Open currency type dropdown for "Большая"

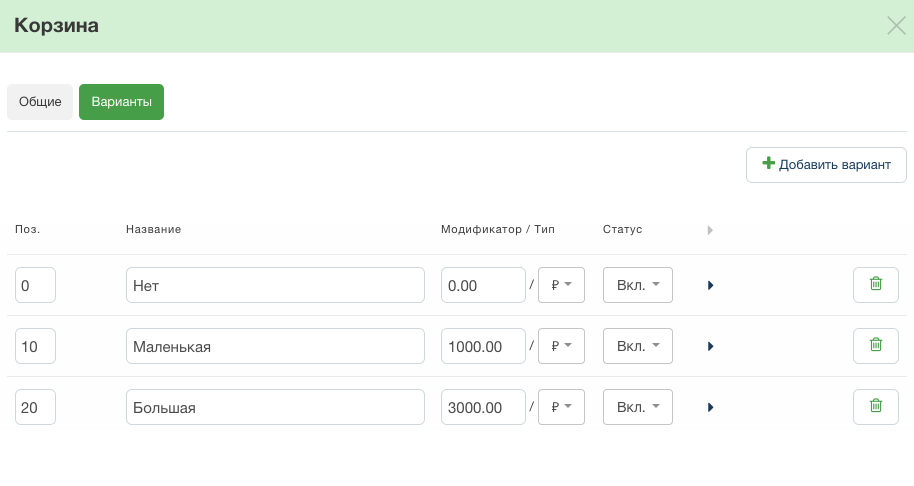coord(561,407)
